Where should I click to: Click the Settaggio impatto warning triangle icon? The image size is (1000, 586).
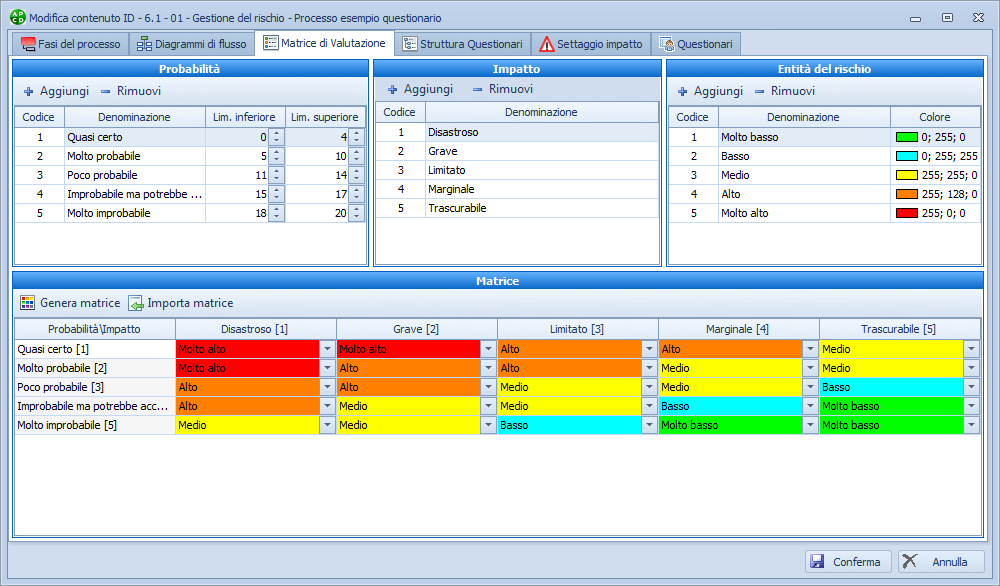pyautogui.click(x=546, y=44)
